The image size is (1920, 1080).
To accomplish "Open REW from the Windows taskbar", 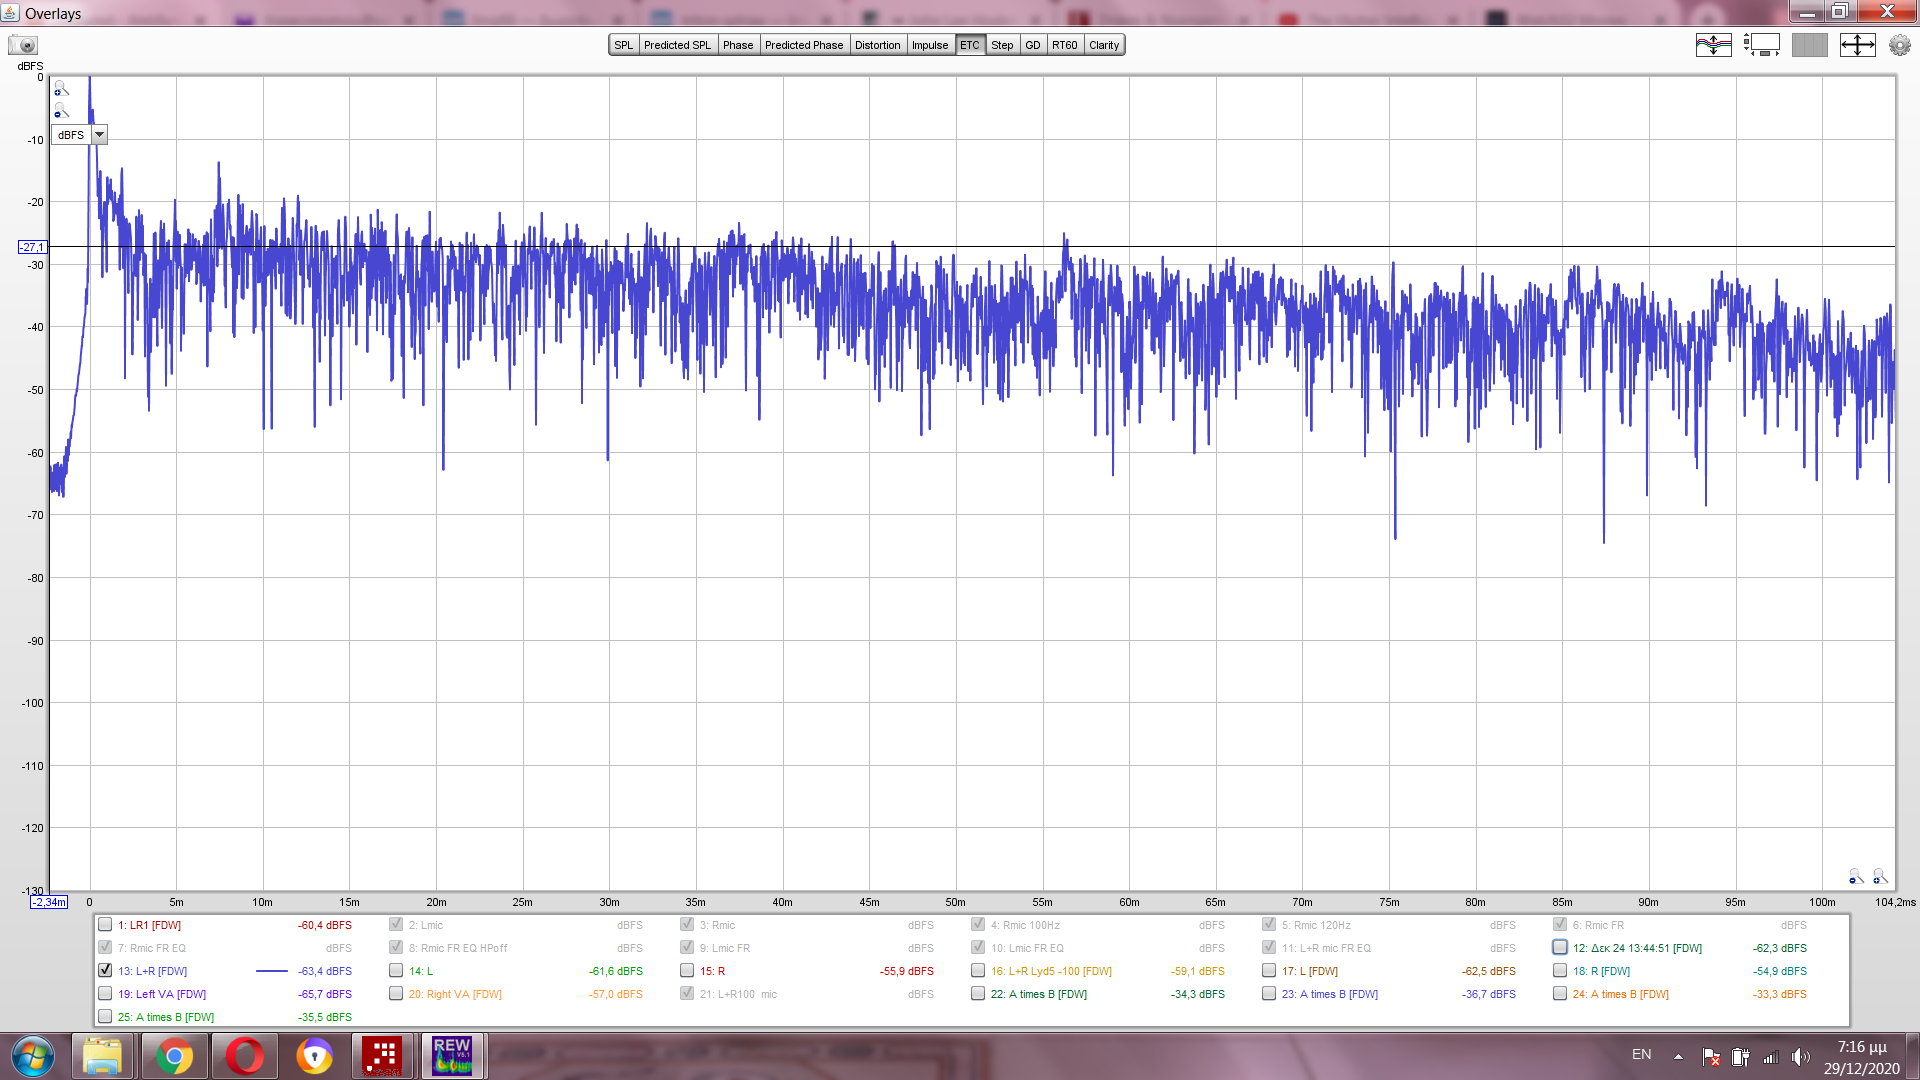I will tap(452, 1055).
